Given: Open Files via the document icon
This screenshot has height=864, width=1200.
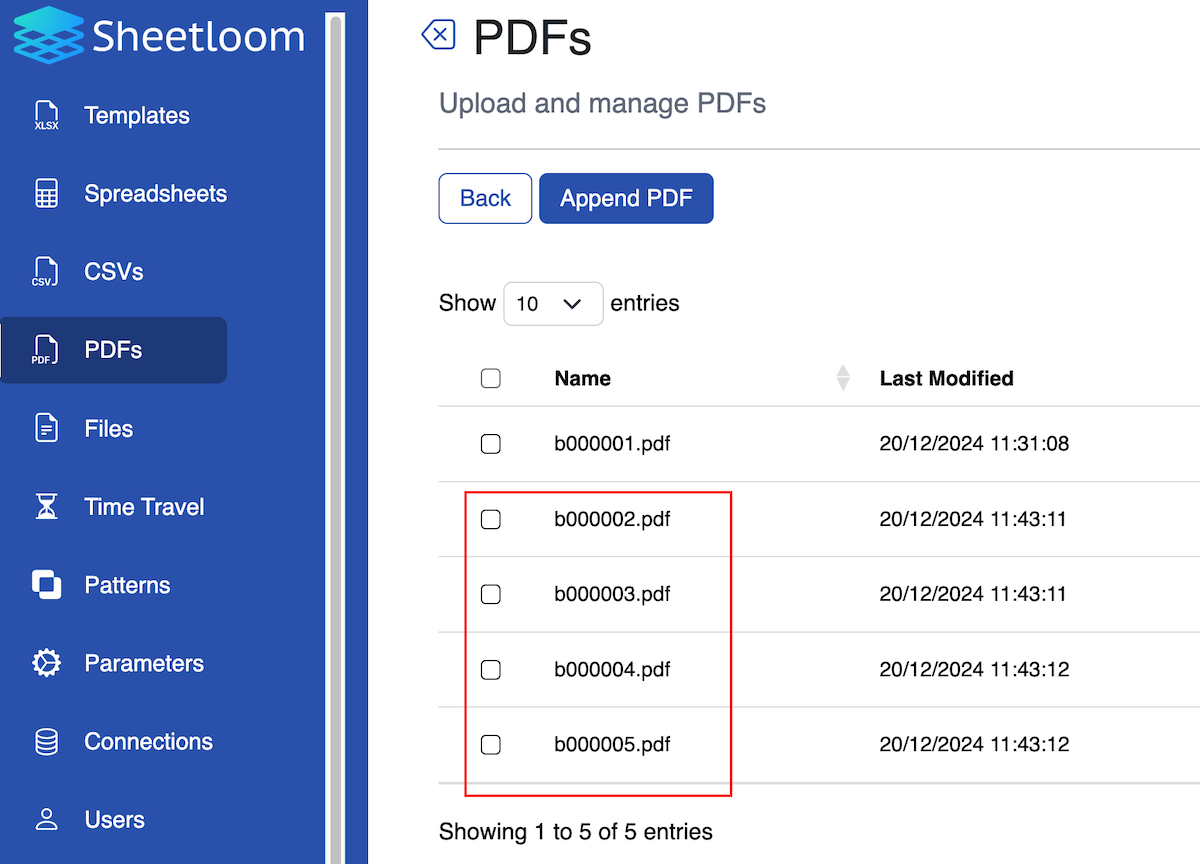Looking at the screenshot, I should [x=45, y=428].
